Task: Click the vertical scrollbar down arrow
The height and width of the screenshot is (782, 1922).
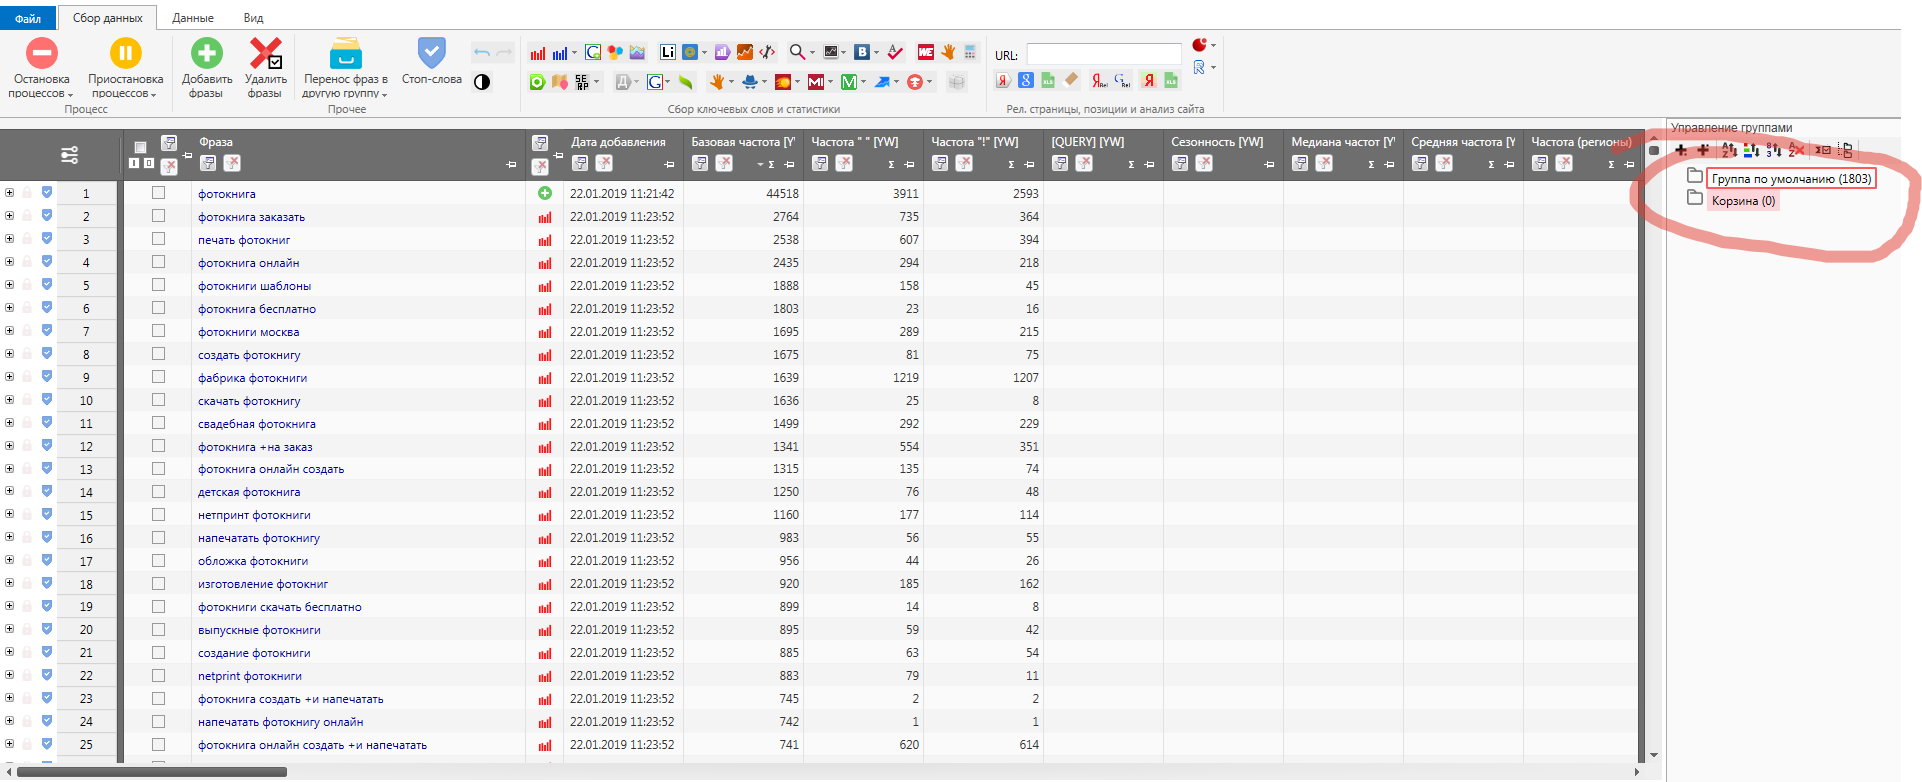Action: tap(1654, 755)
